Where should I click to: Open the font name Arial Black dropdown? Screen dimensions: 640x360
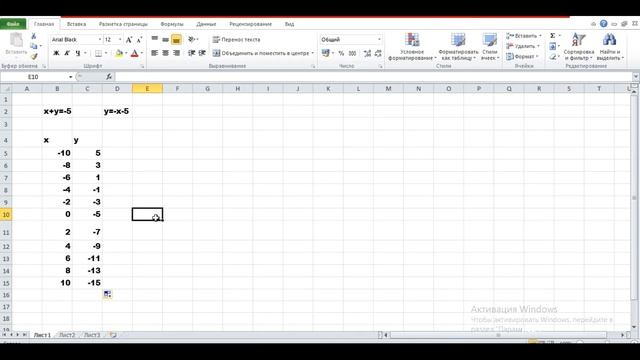[x=100, y=40]
